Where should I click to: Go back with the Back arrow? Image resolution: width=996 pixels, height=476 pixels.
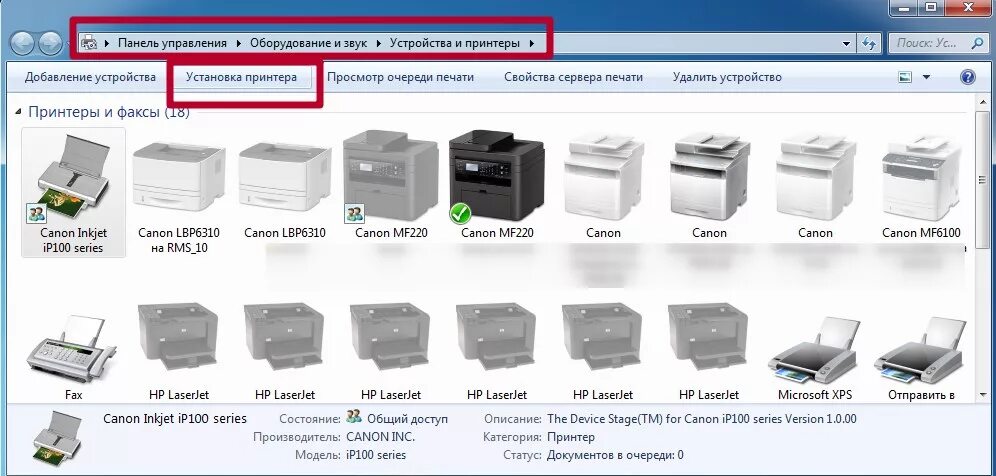pos(23,43)
